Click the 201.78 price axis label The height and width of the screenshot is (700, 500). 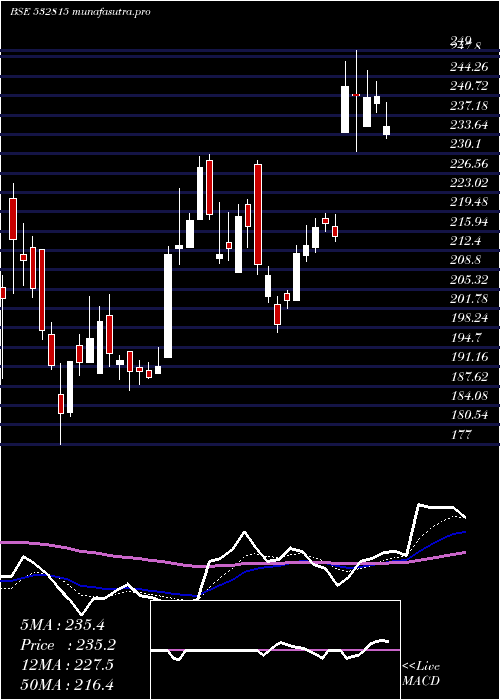pyautogui.click(x=470, y=299)
